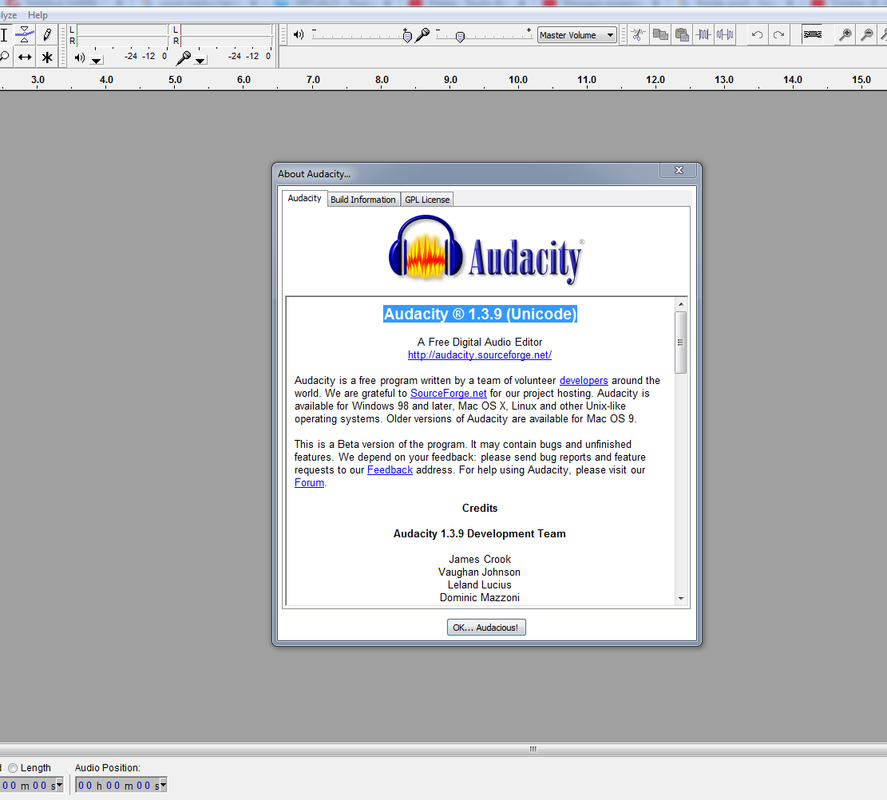Click the 12.0 mark on timeline ruler
The width and height of the screenshot is (887, 800).
click(x=655, y=80)
